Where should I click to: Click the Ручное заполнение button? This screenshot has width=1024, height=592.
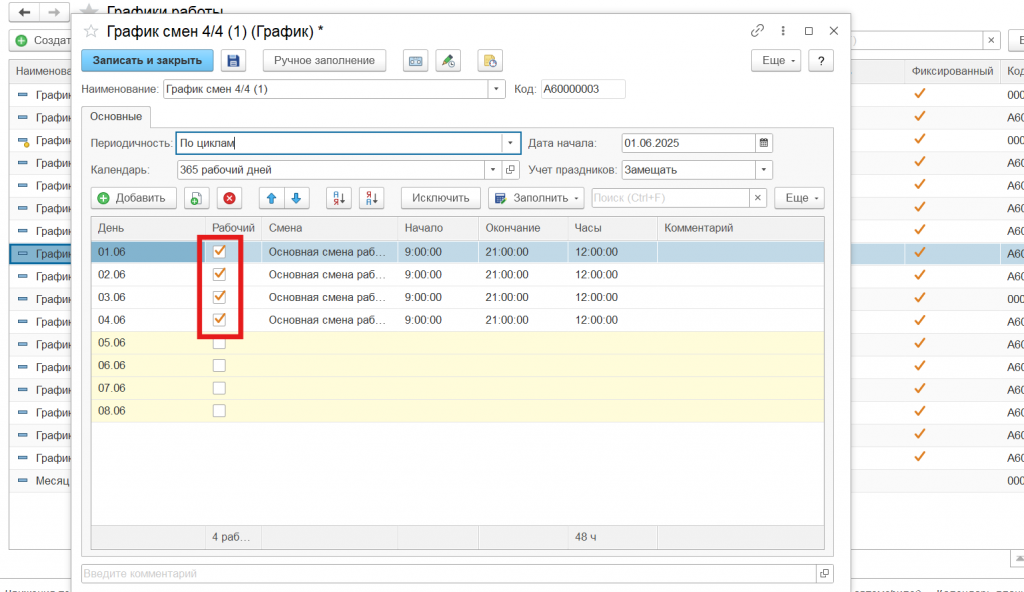[x=324, y=61]
